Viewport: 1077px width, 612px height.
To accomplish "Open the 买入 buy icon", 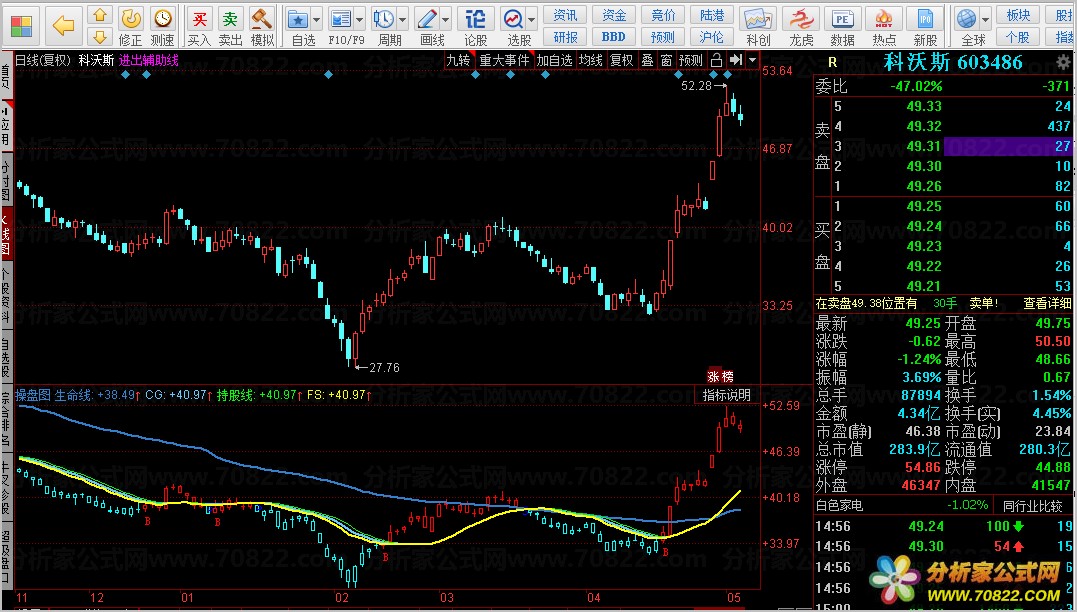I will pos(199,19).
